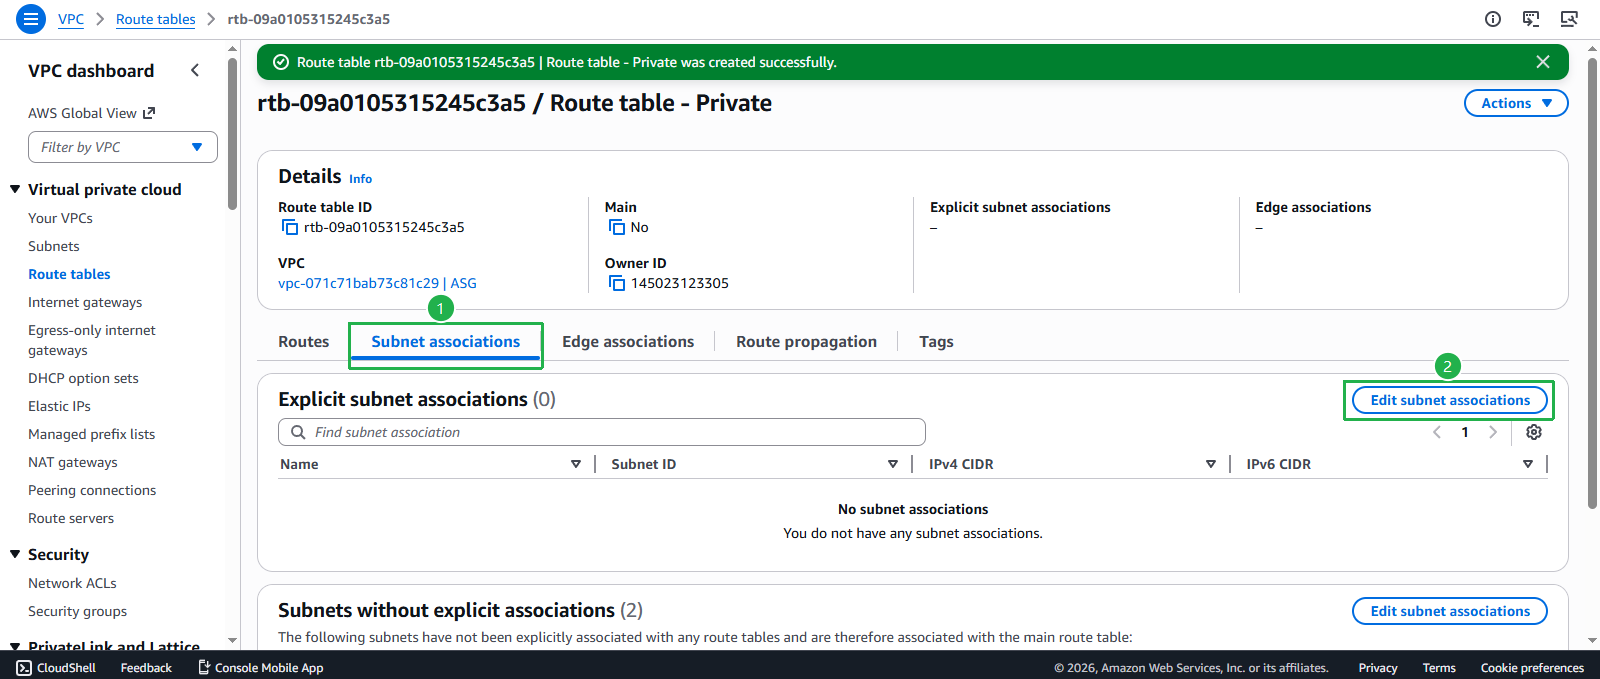
Task: Open Network ACLs in sidebar
Action: click(x=72, y=583)
